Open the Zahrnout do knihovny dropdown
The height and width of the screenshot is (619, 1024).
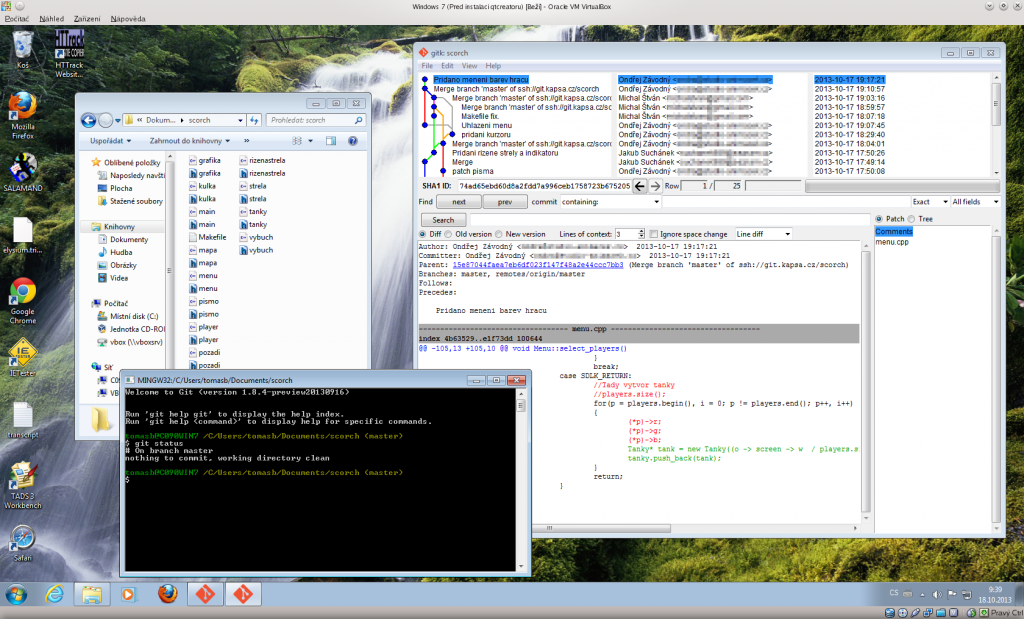(x=190, y=140)
